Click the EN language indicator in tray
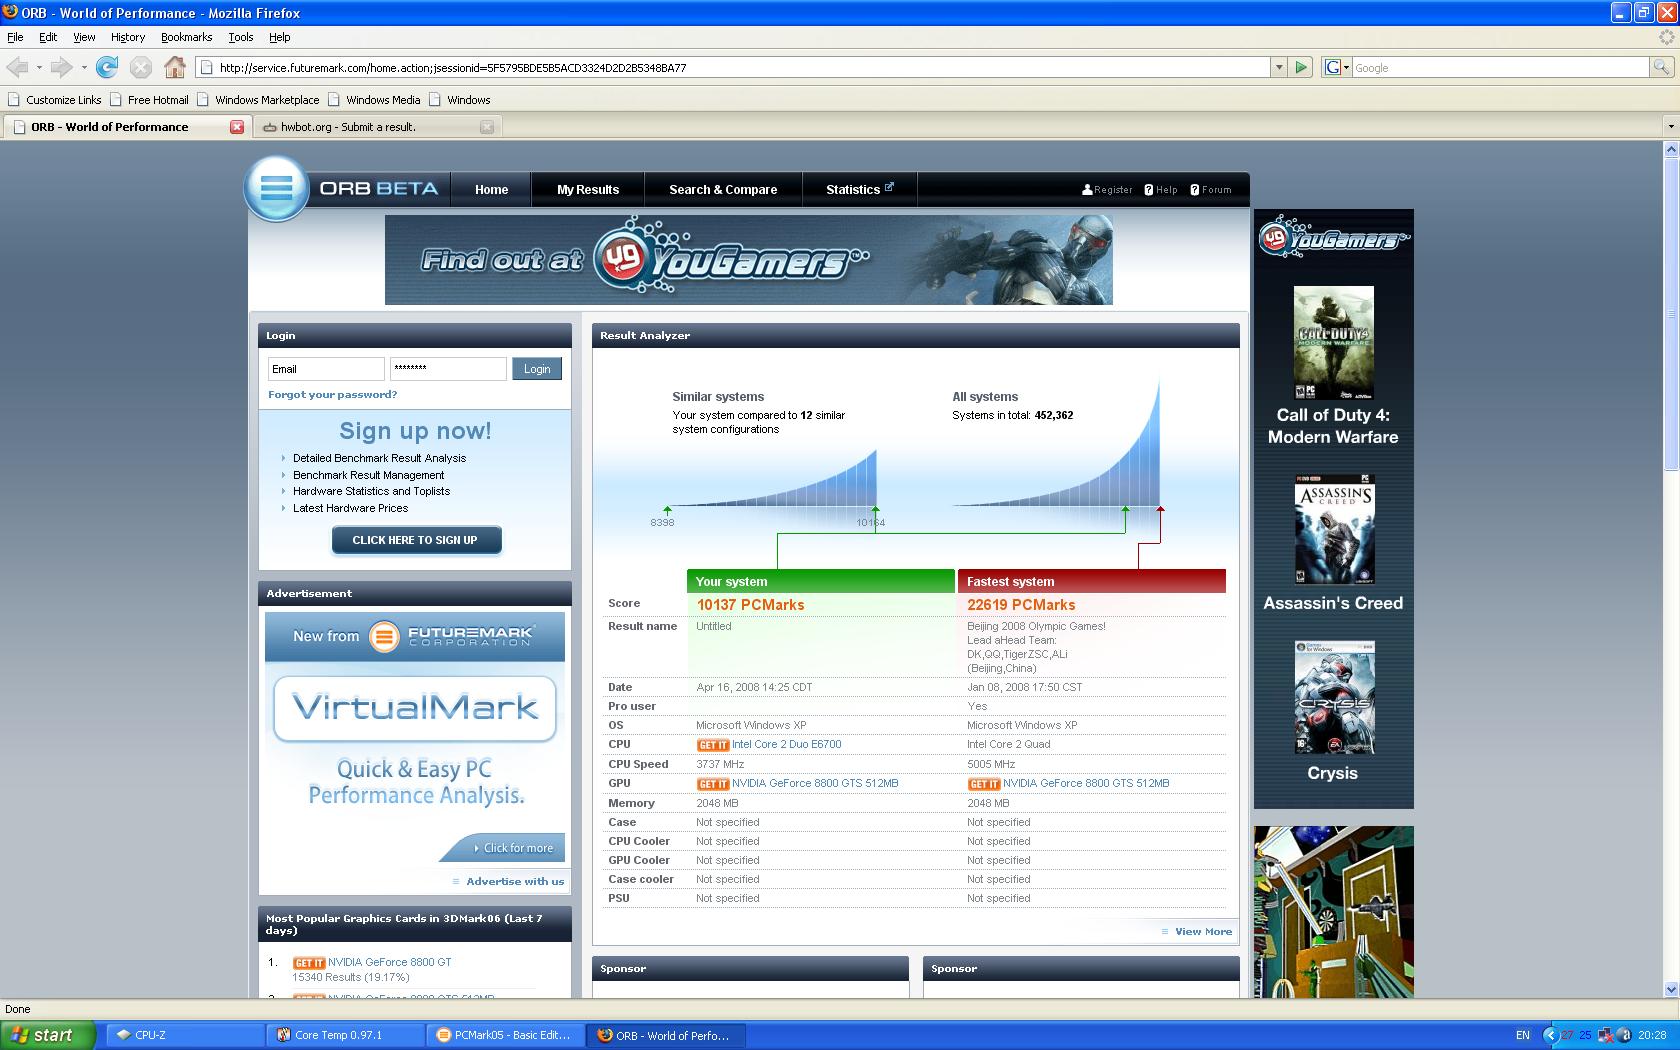This screenshot has width=1680, height=1050. [x=1523, y=1035]
